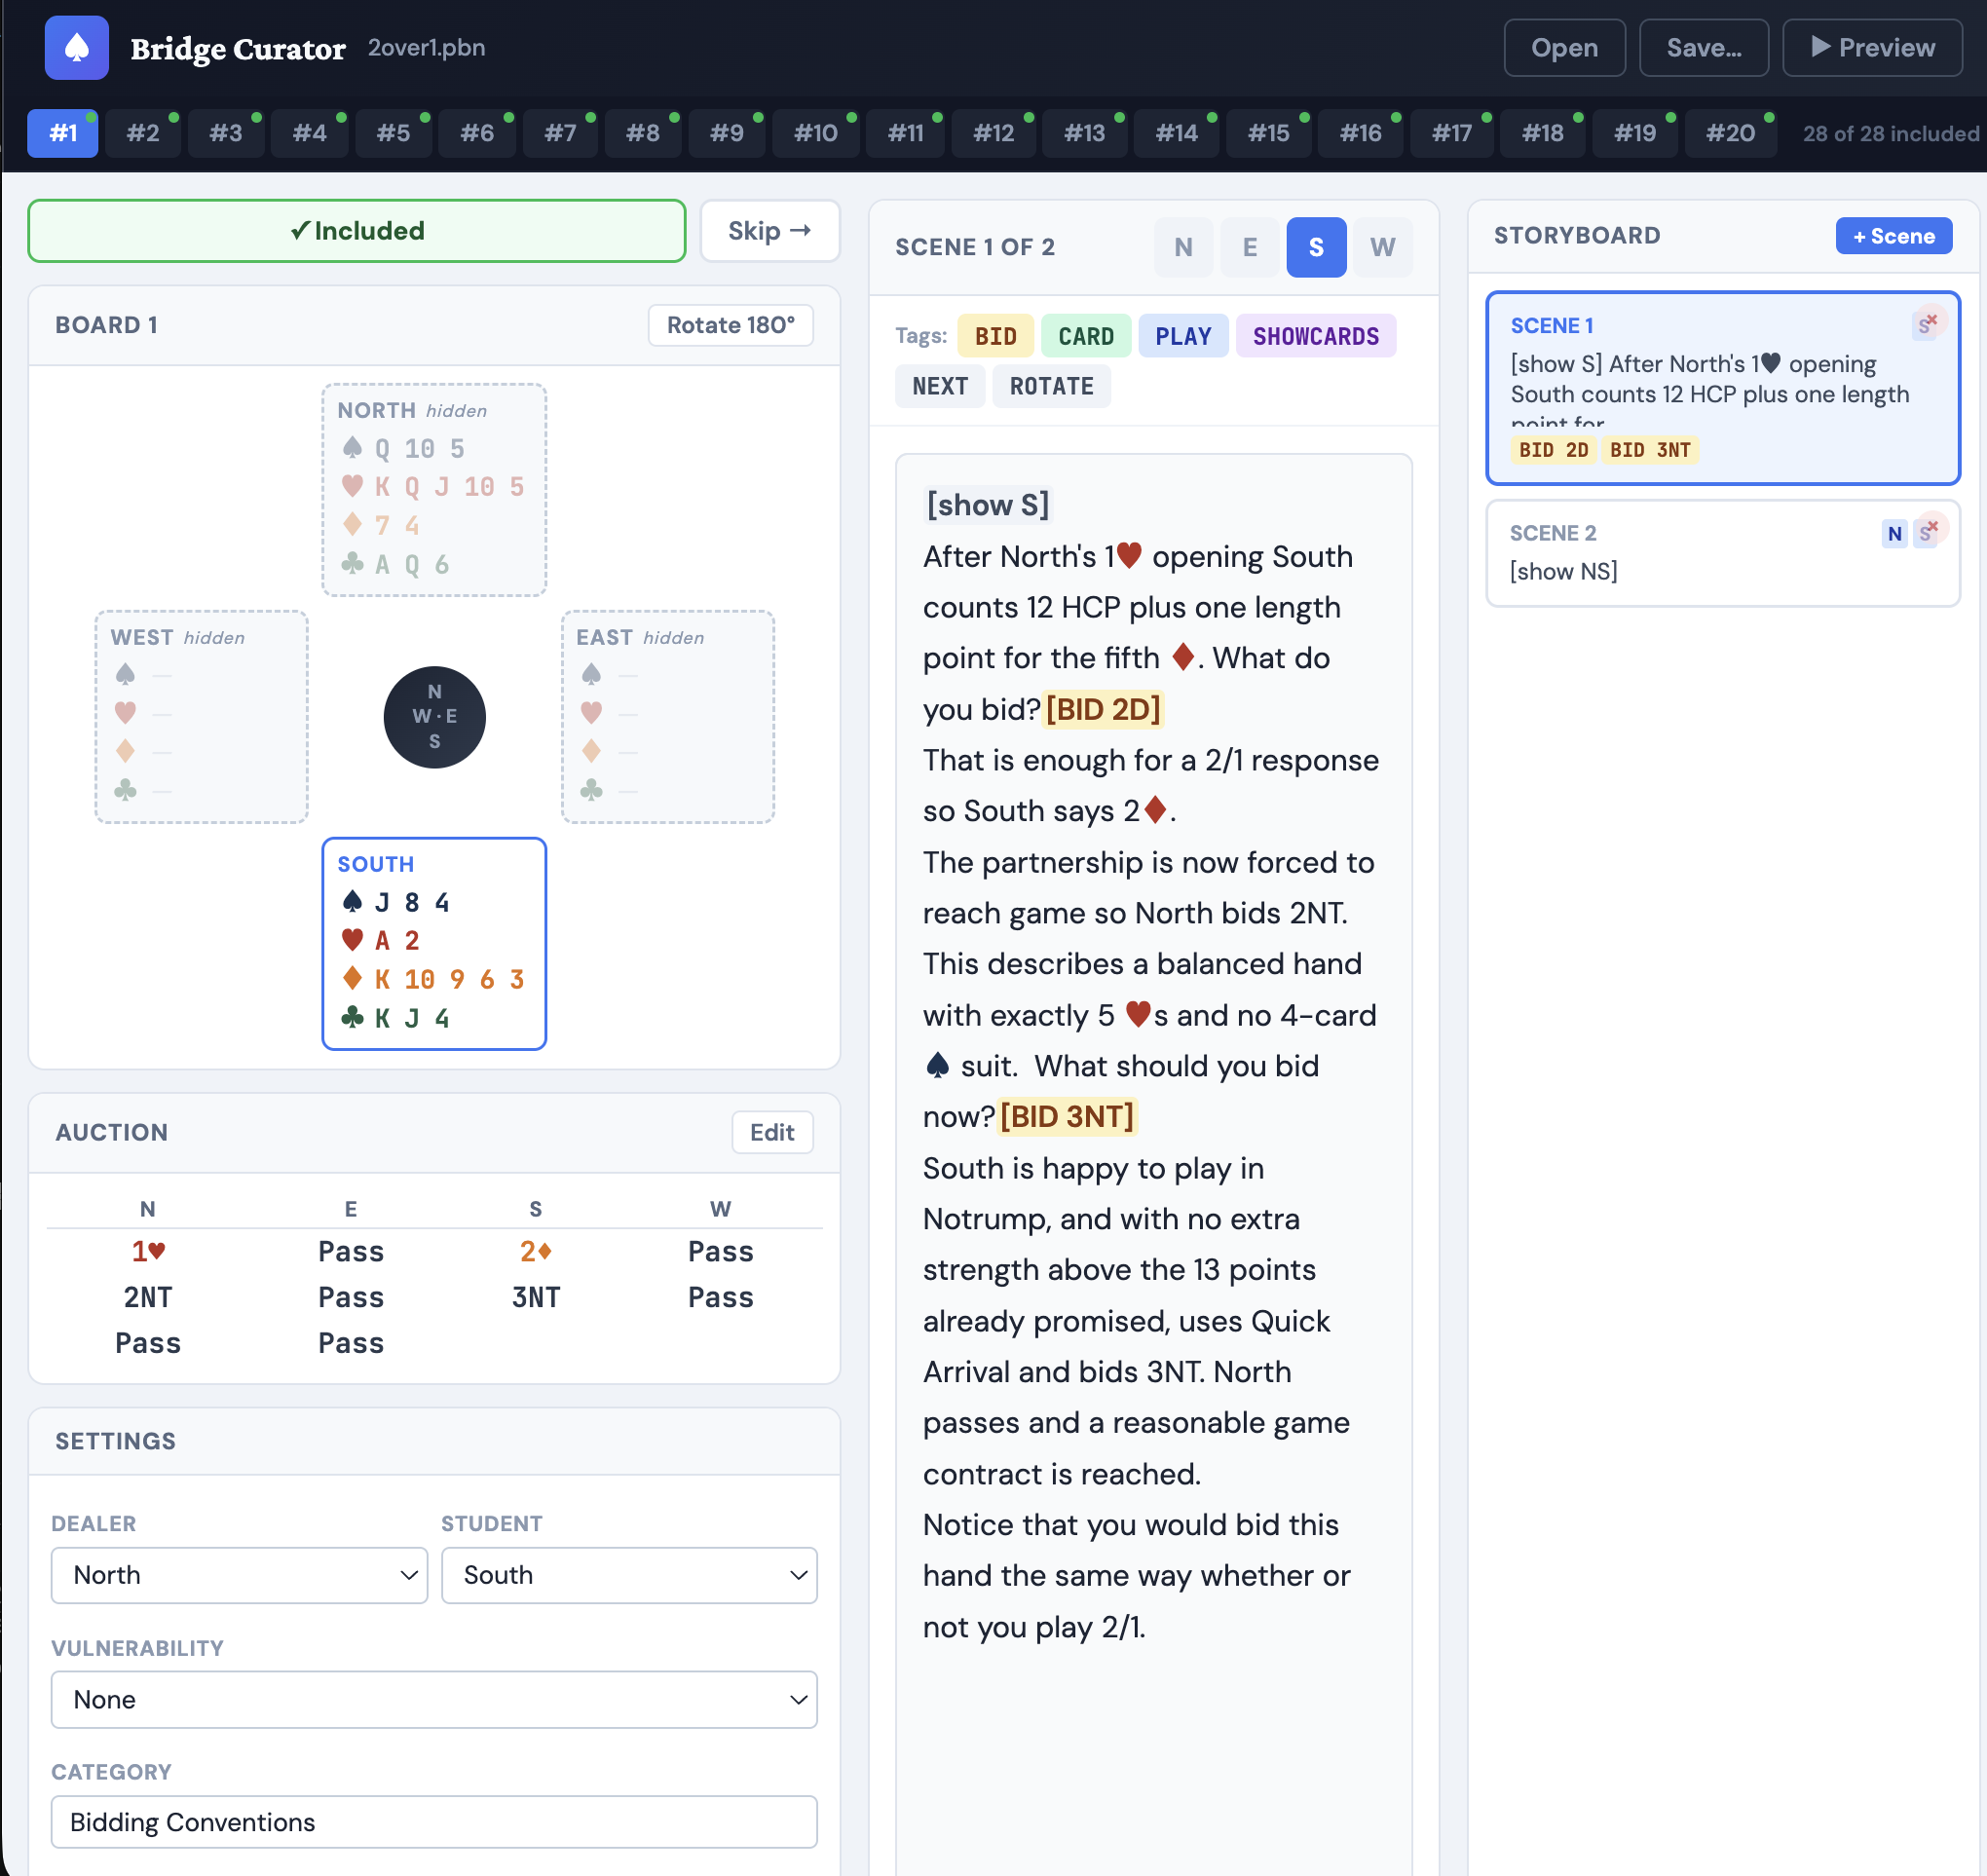The image size is (1987, 1876).
Task: Remove Scene 2 using red X
Action: point(1932,527)
